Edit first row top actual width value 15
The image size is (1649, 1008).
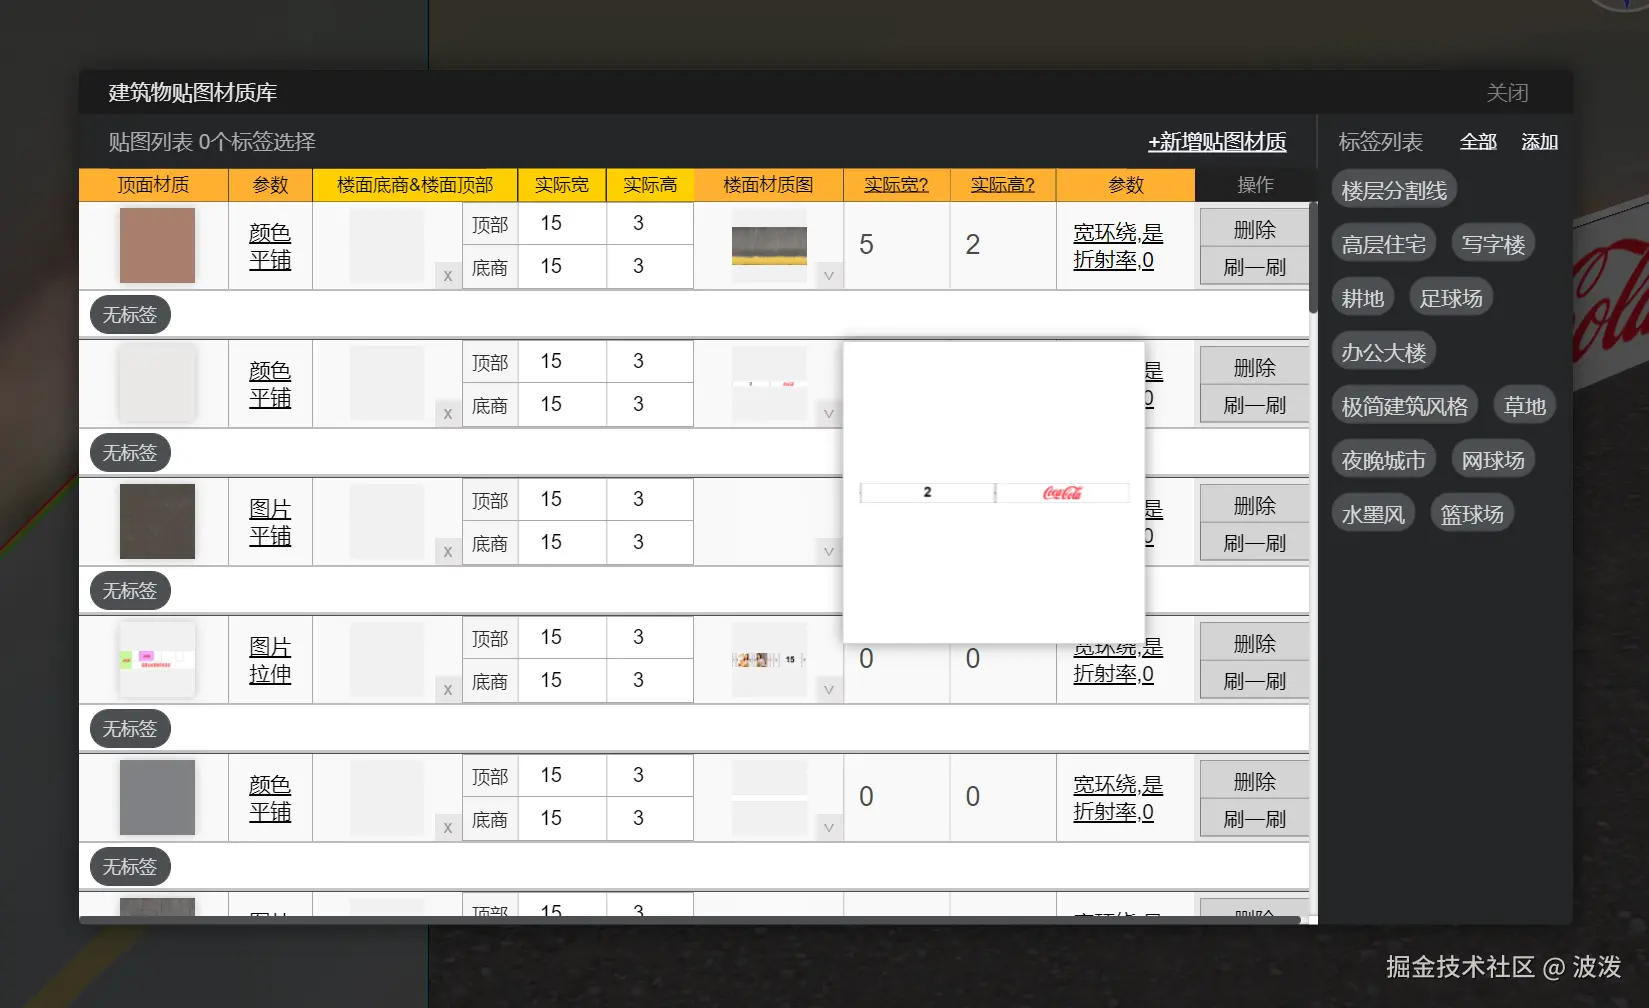562,223
